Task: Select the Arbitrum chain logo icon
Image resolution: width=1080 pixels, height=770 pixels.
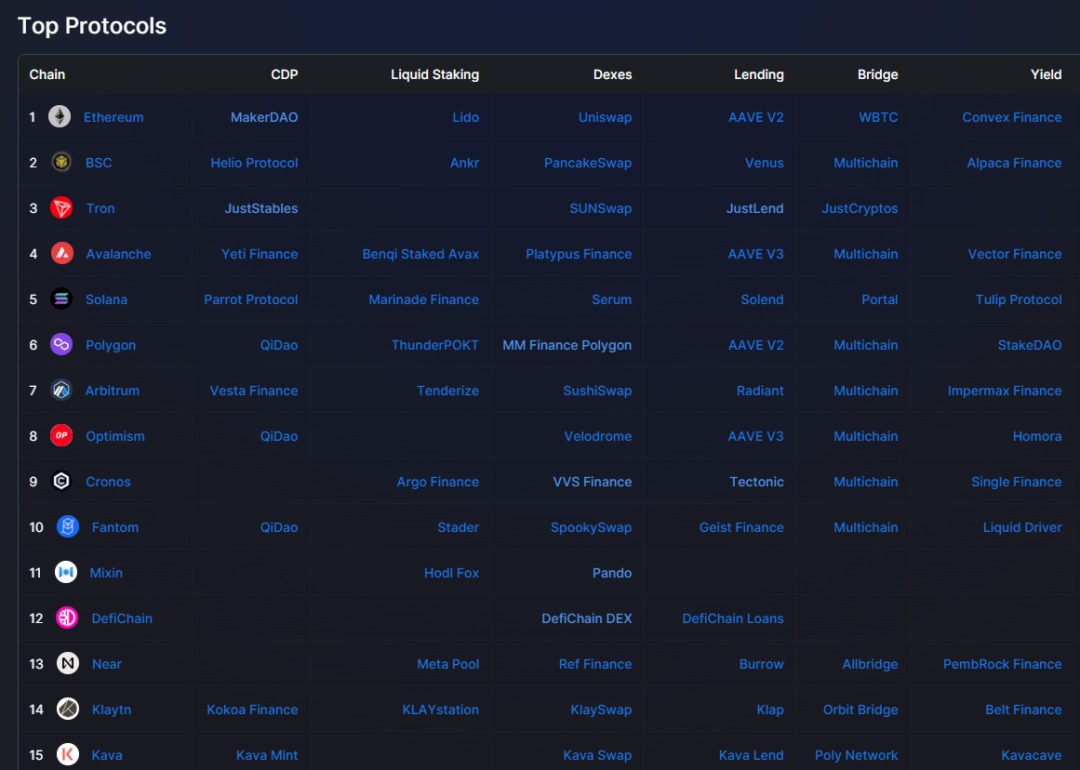Action: (x=62, y=390)
